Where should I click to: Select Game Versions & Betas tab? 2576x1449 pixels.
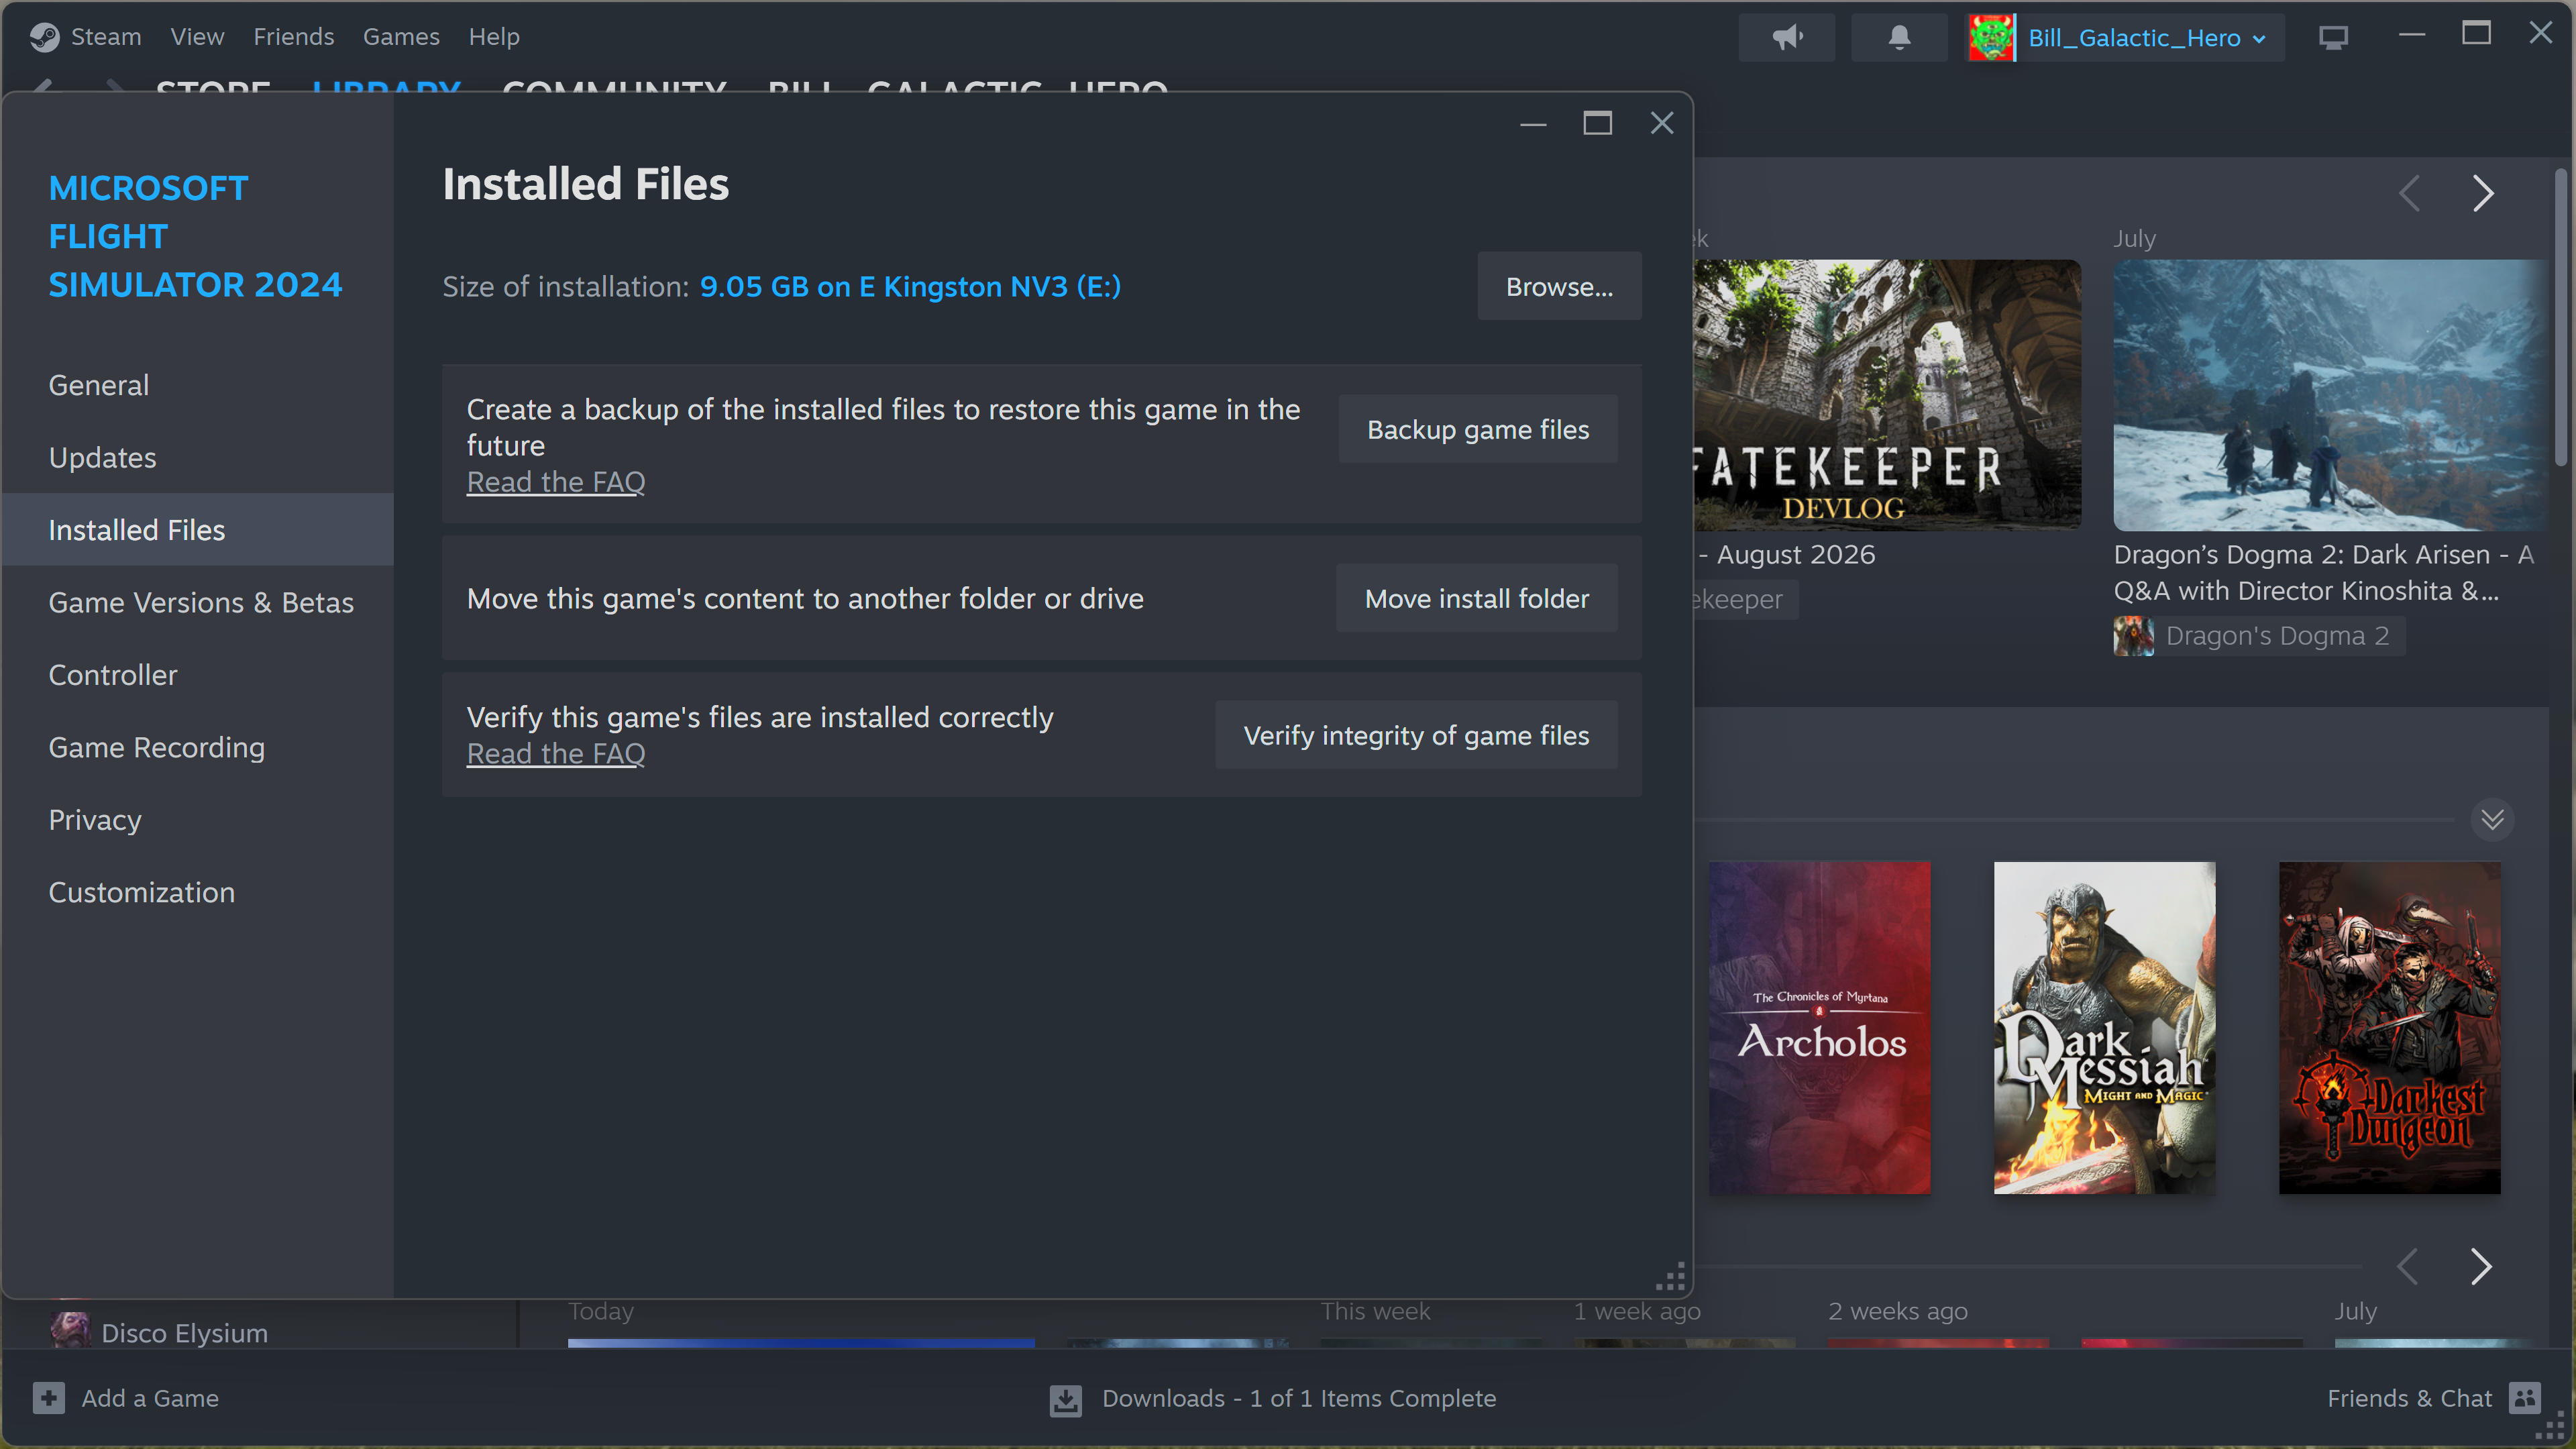click(198, 602)
